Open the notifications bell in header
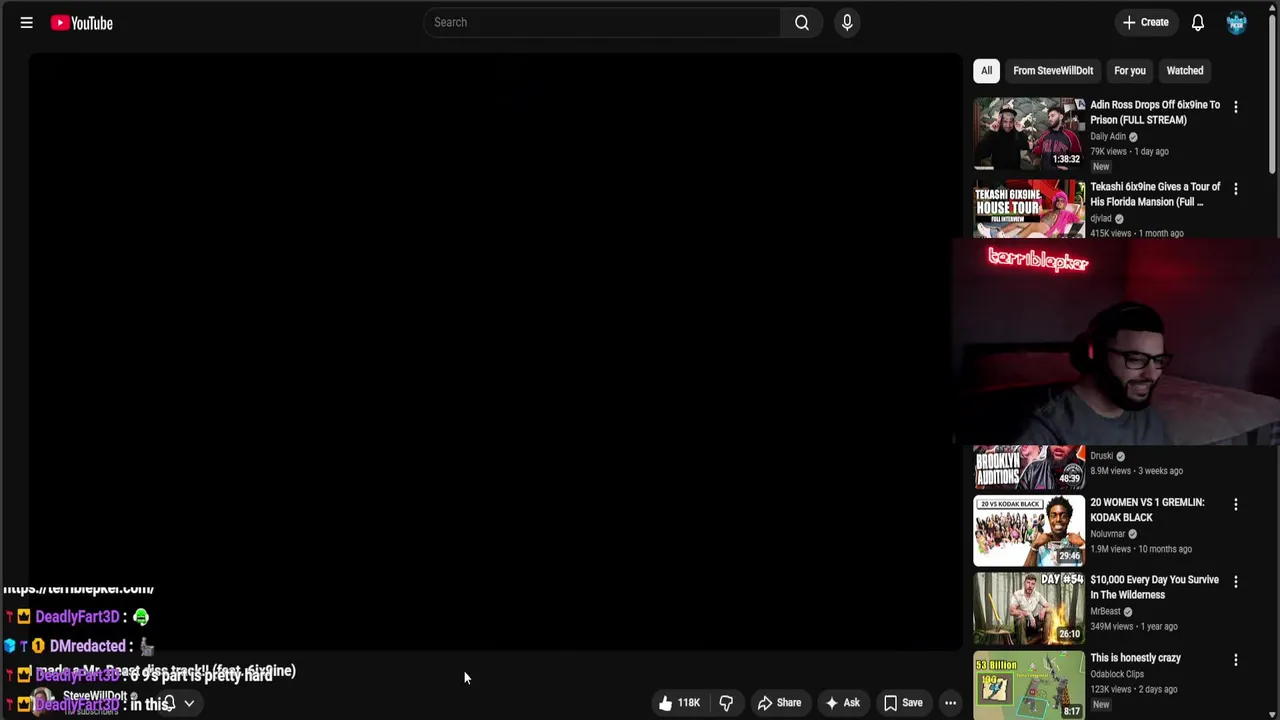1280x720 pixels. tap(1198, 22)
